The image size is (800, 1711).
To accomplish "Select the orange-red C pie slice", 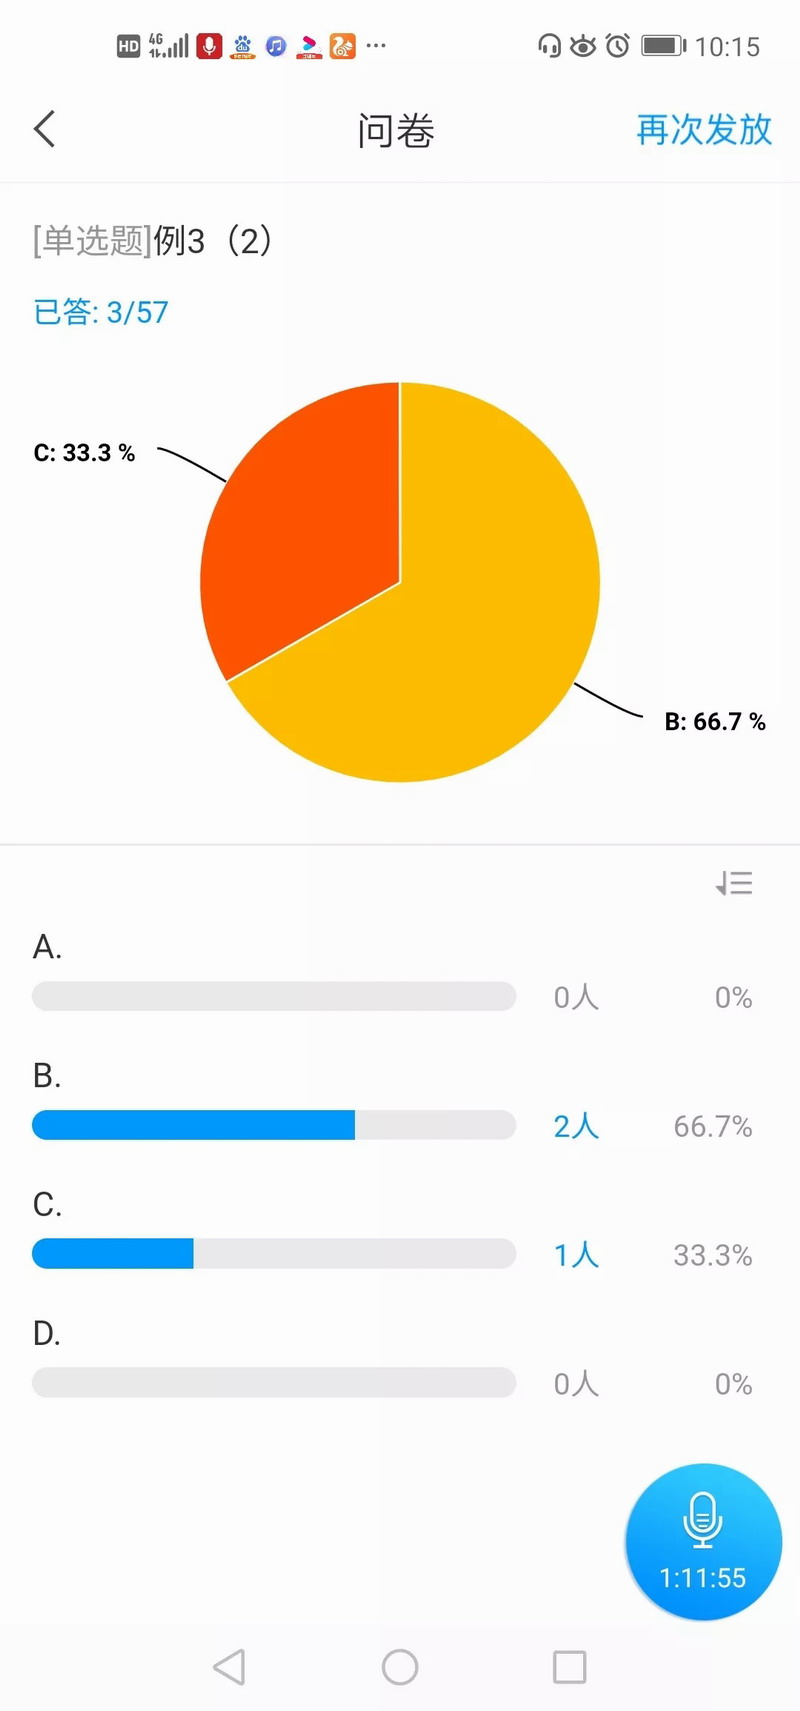I will 310,520.
